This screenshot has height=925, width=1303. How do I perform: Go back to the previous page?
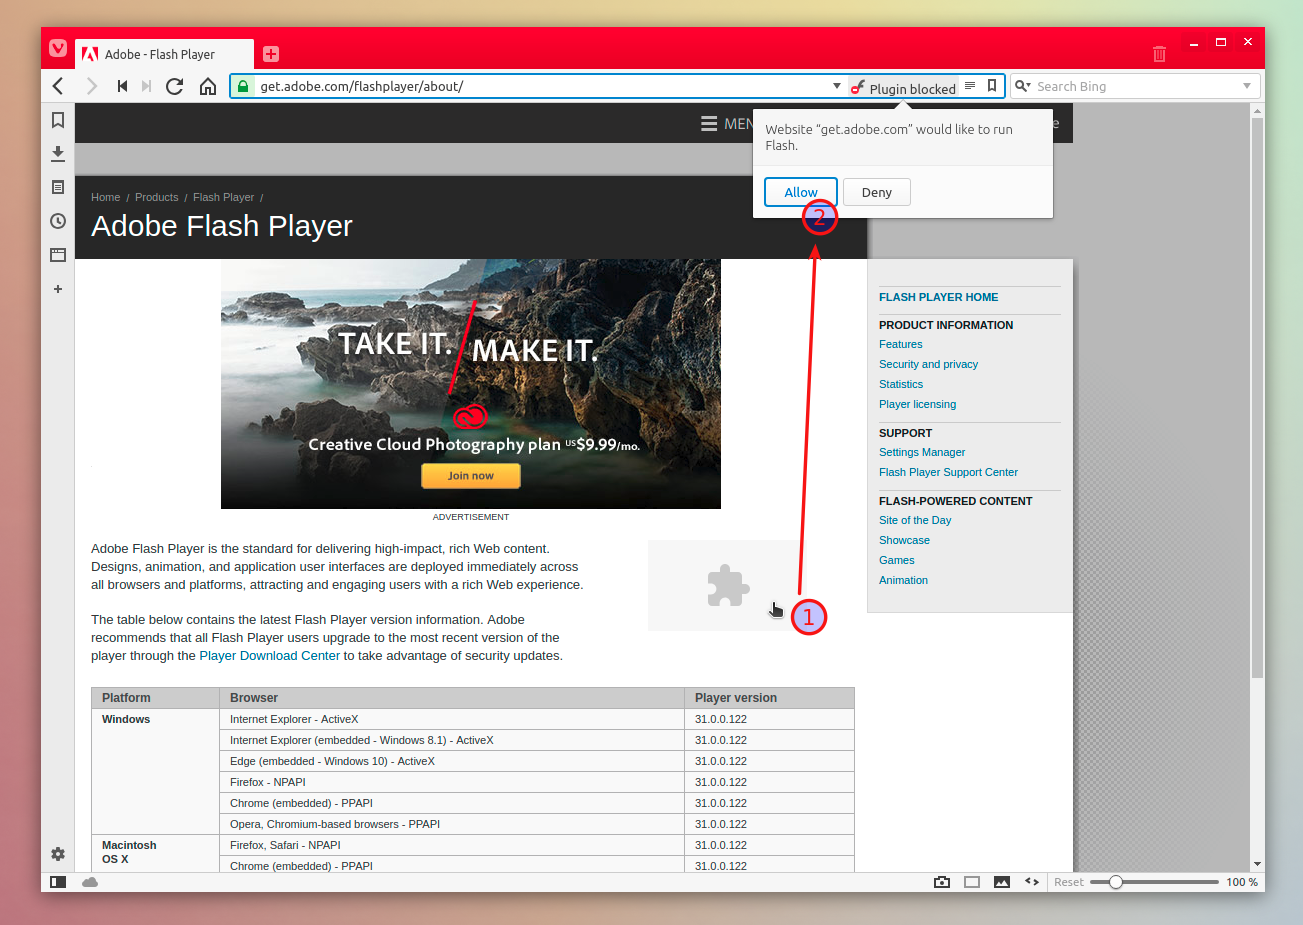58,86
